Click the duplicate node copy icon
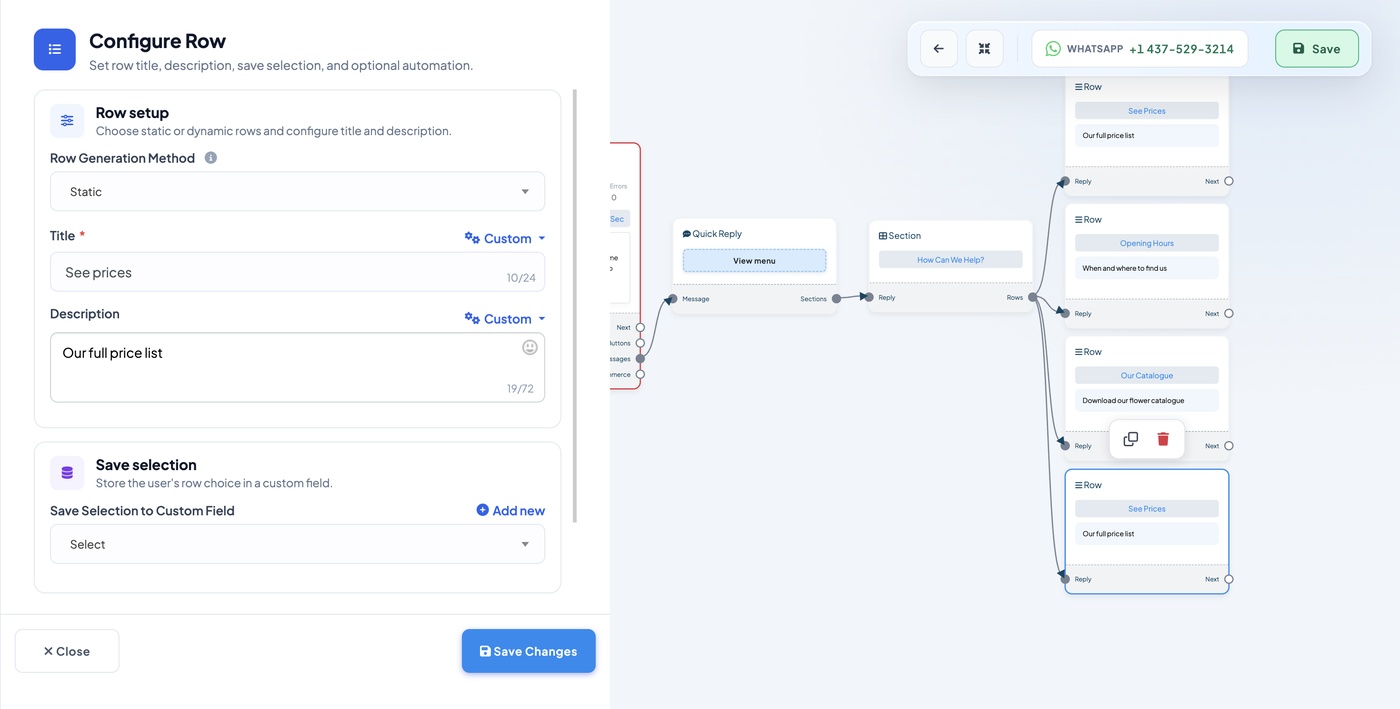Image resolution: width=1400 pixels, height=709 pixels. pyautogui.click(x=1130, y=439)
